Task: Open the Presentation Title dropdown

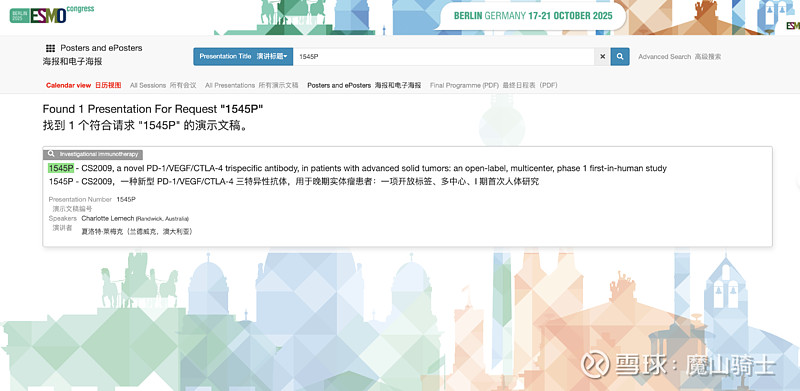Action: point(243,57)
